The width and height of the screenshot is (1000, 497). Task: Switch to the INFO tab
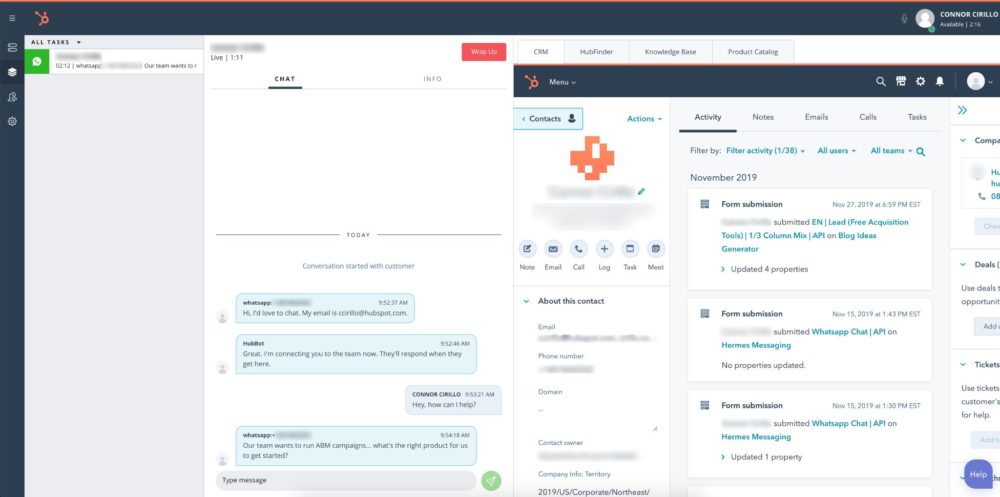click(x=432, y=79)
